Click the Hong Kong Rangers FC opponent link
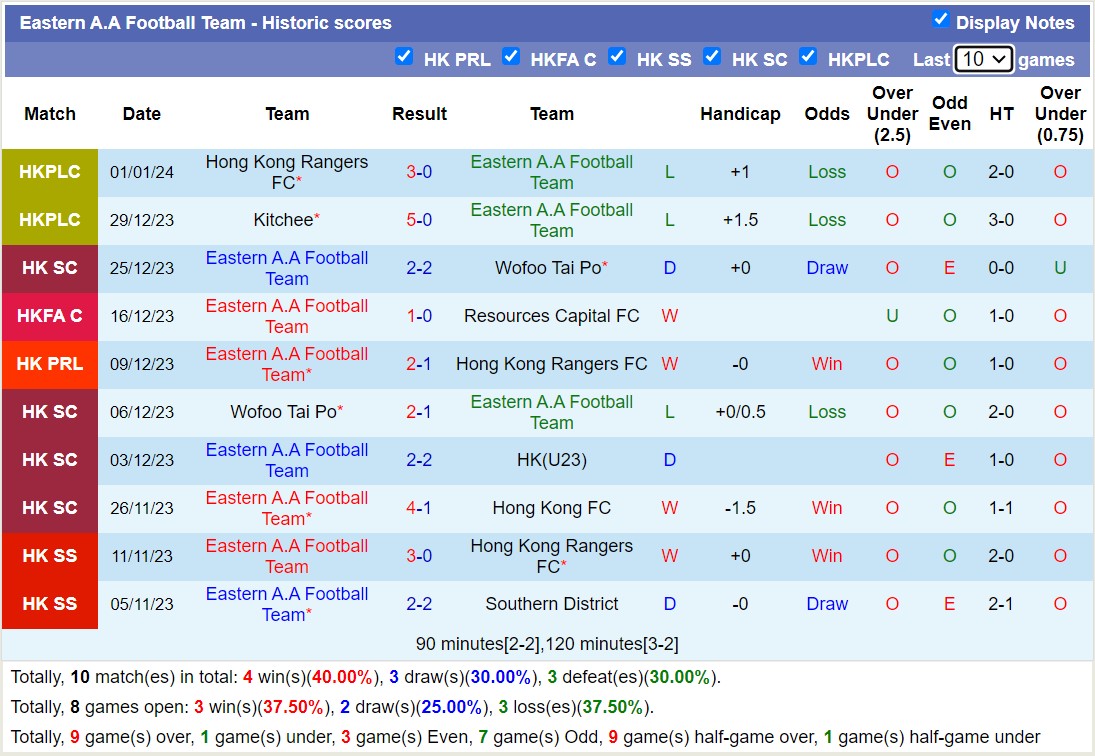 click(x=551, y=364)
